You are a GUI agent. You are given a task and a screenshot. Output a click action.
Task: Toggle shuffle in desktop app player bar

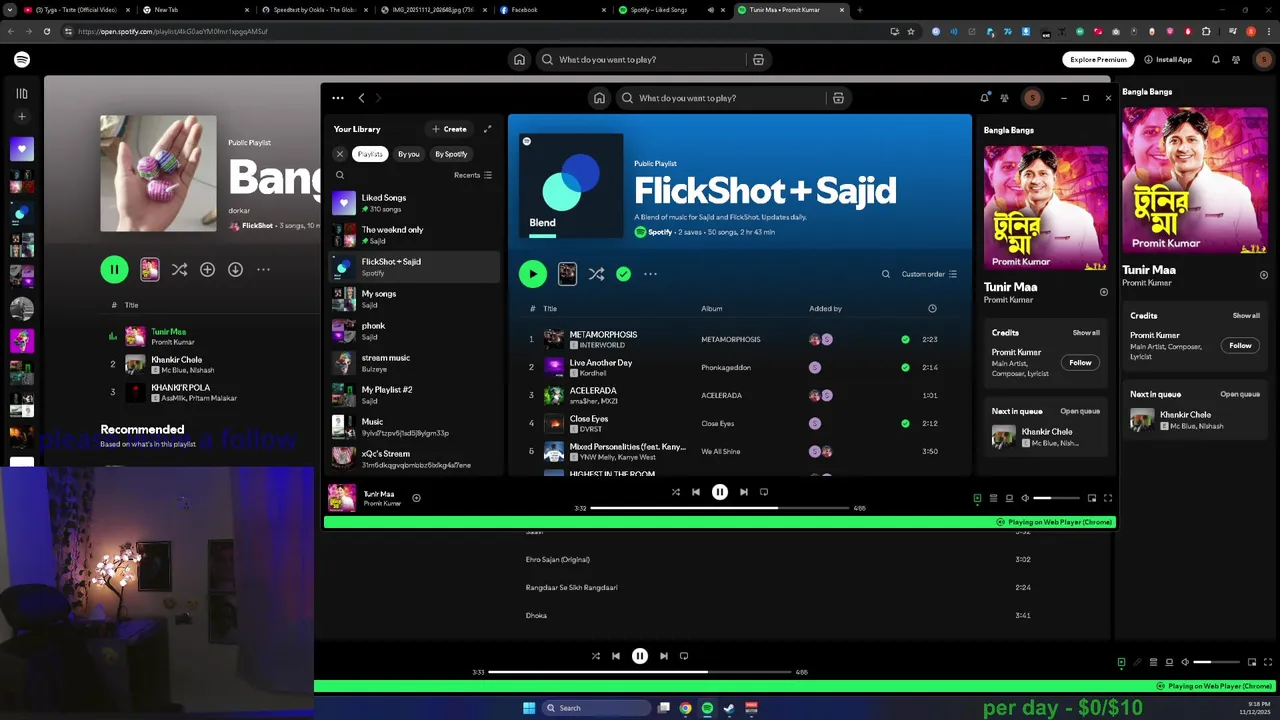pos(676,492)
